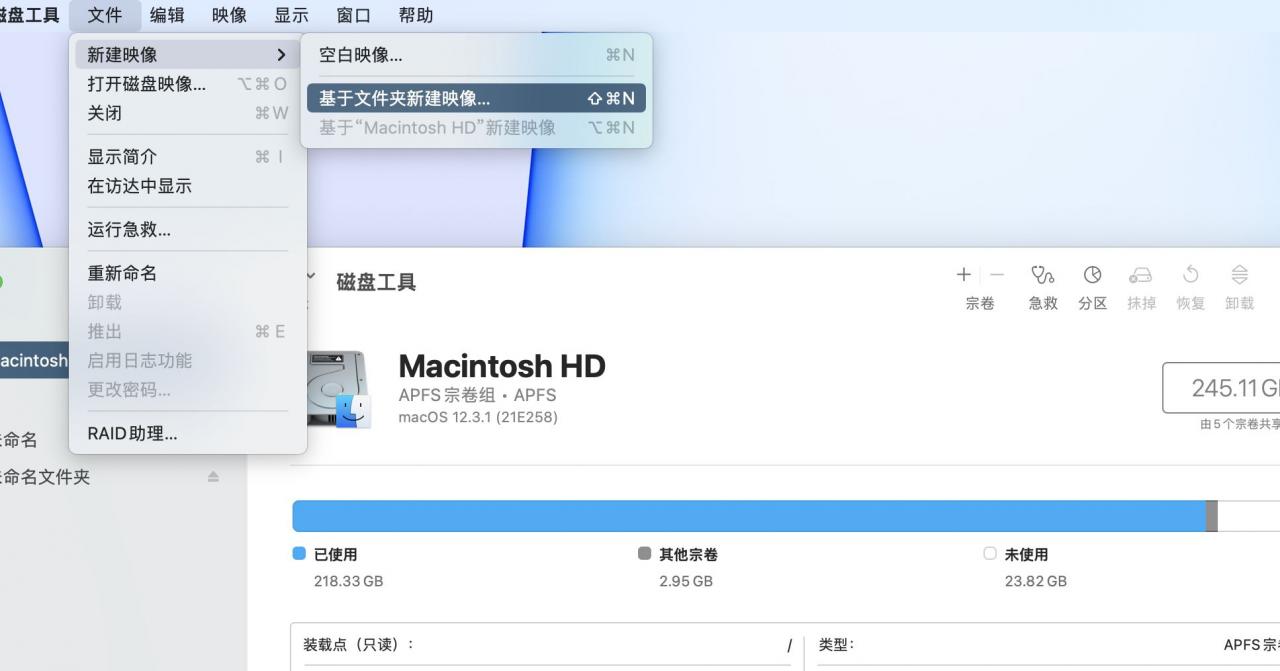Open the sidebar view dropdown chevron
Viewport: 1280px width, 671px height.
tap(311, 275)
